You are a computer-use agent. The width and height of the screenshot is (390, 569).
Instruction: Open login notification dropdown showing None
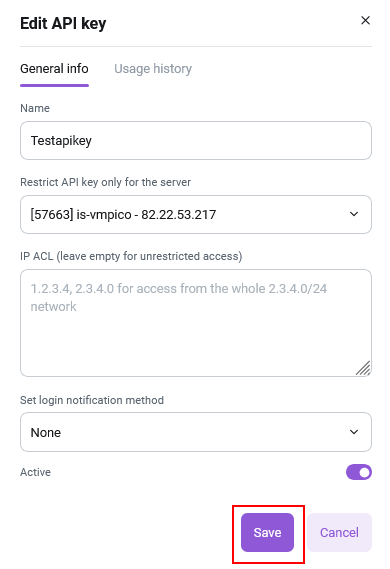click(196, 432)
